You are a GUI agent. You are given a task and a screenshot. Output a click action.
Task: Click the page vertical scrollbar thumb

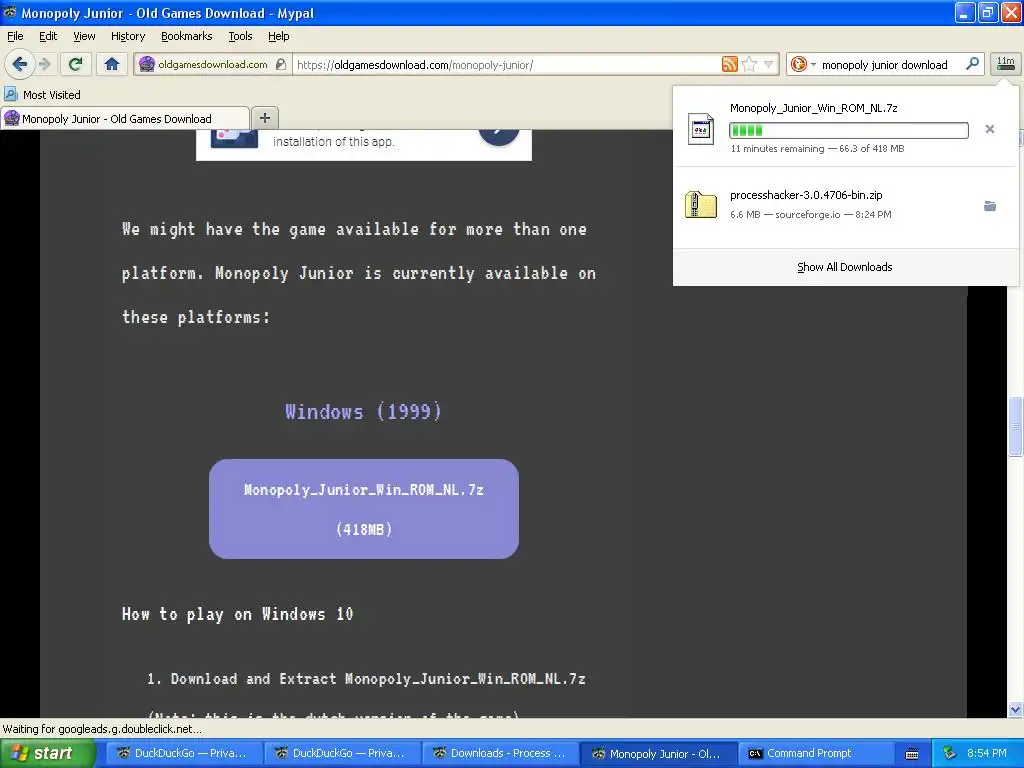click(x=1015, y=426)
